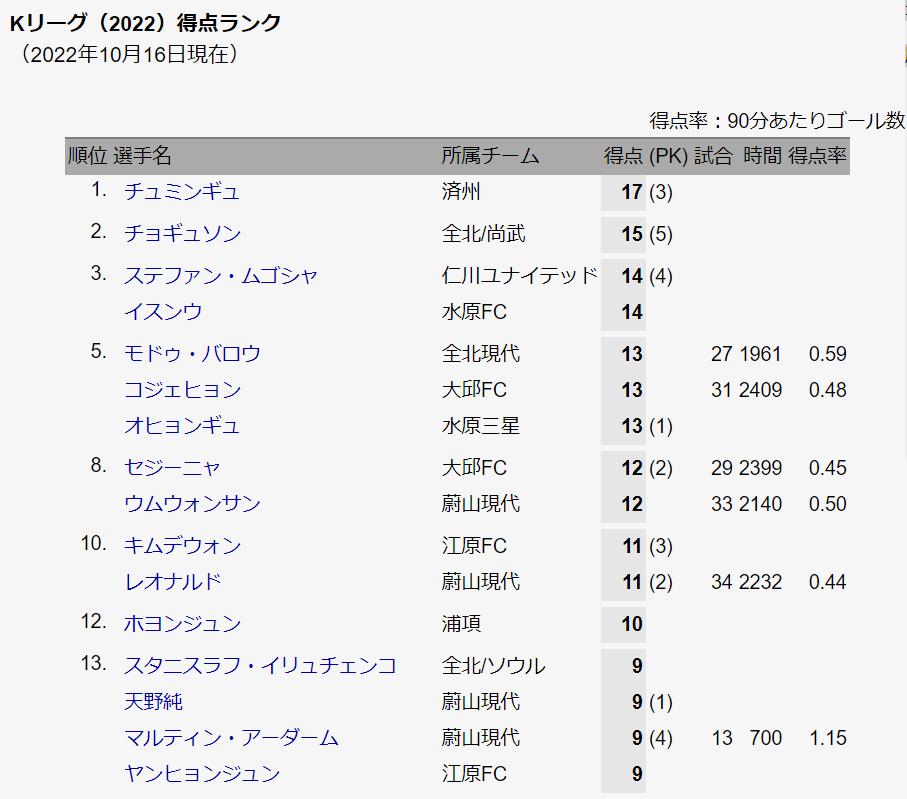Open the ヤンヒョンジュン player link
This screenshot has width=907, height=799.
[201, 774]
